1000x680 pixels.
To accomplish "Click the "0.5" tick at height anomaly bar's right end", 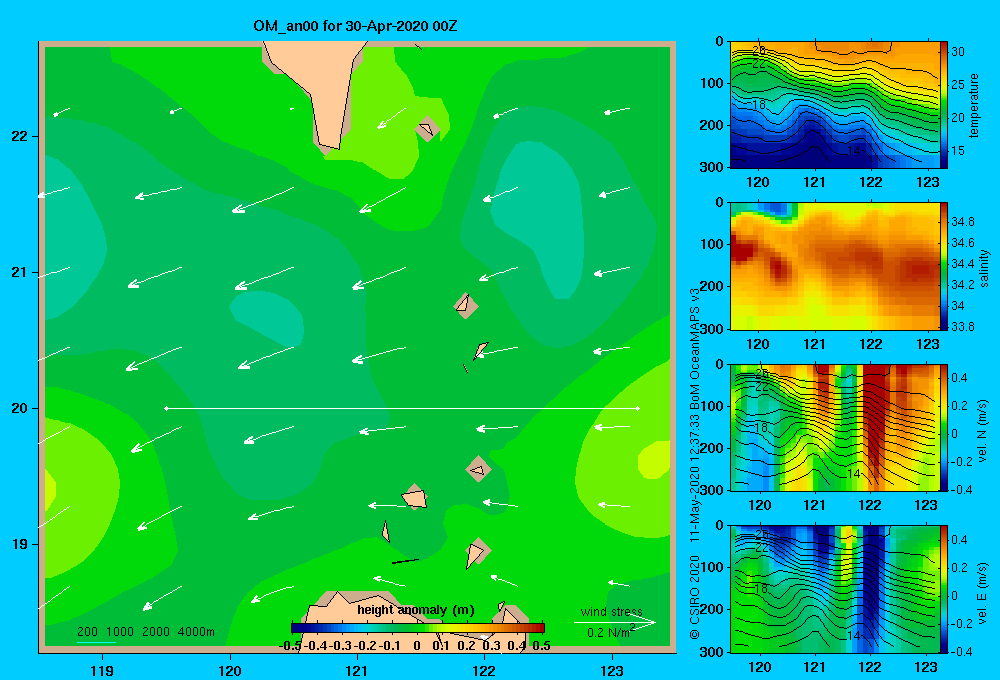I will pos(541,646).
